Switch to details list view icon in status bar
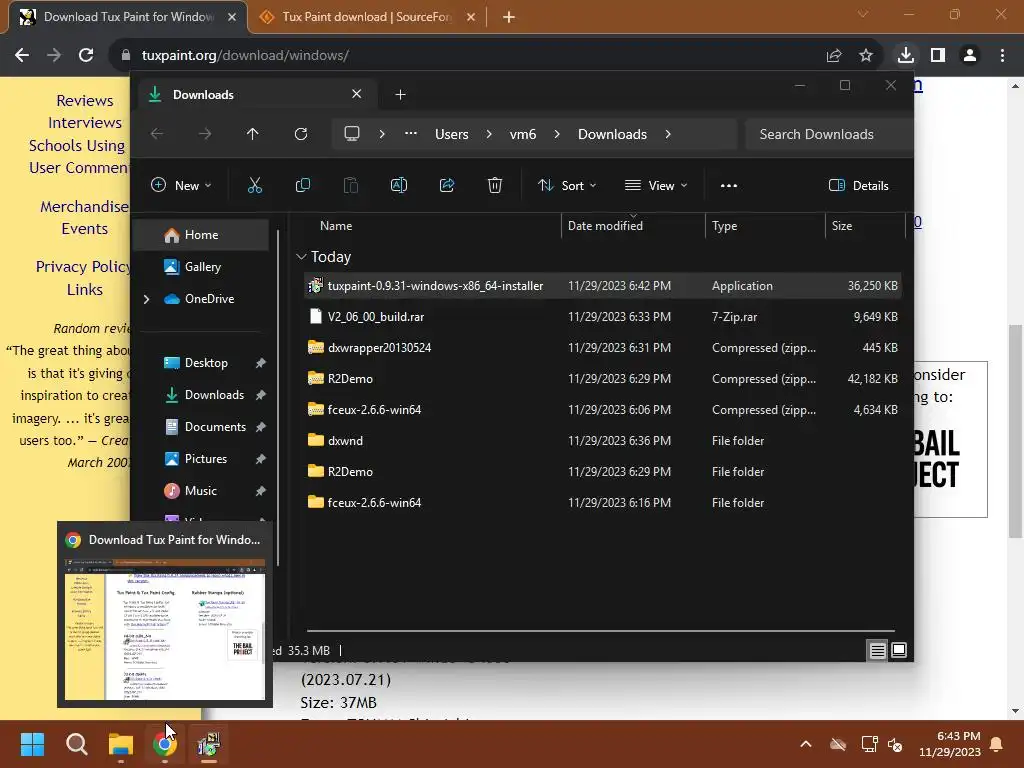The height and width of the screenshot is (768, 1024). click(x=878, y=650)
